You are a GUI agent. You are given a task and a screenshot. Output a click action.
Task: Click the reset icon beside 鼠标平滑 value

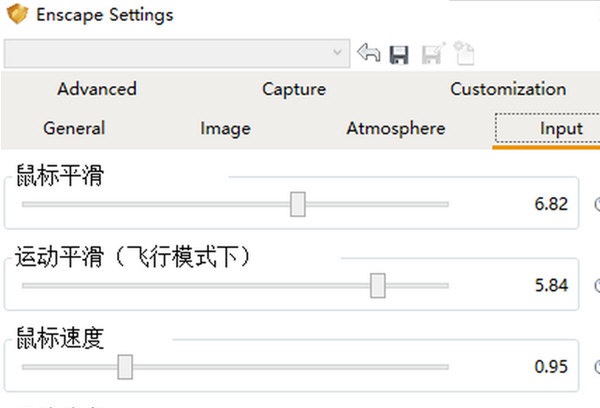pyautogui.click(x=597, y=204)
